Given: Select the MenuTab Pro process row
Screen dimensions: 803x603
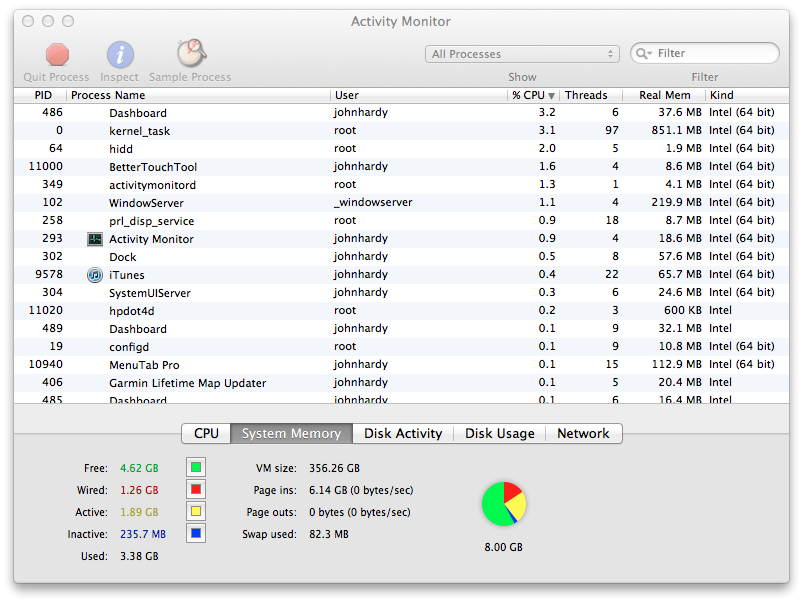Looking at the screenshot, I should (402, 365).
